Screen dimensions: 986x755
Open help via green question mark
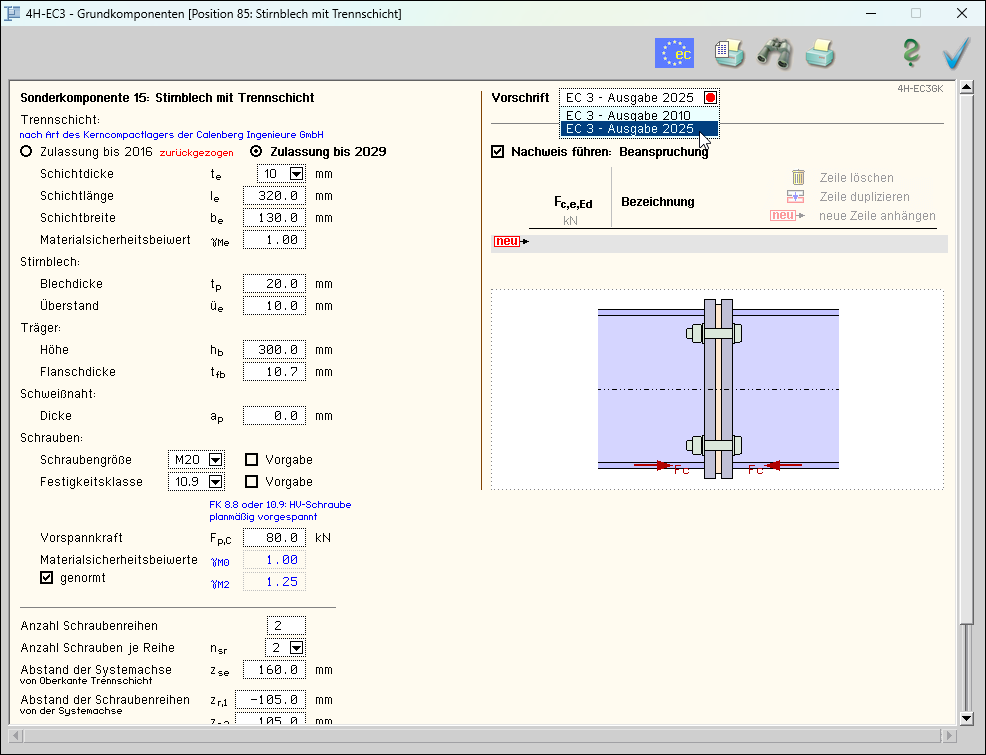point(911,53)
